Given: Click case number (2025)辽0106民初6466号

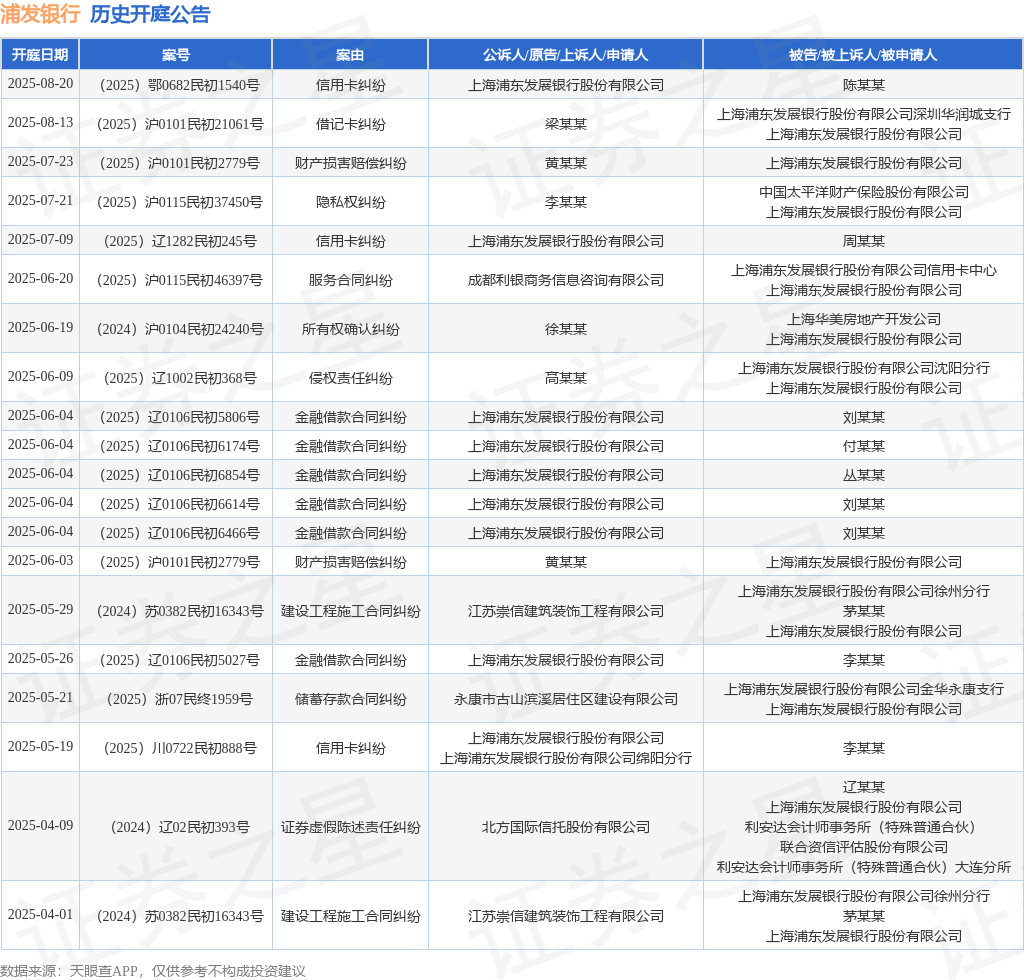Looking at the screenshot, I should tap(176, 533).
